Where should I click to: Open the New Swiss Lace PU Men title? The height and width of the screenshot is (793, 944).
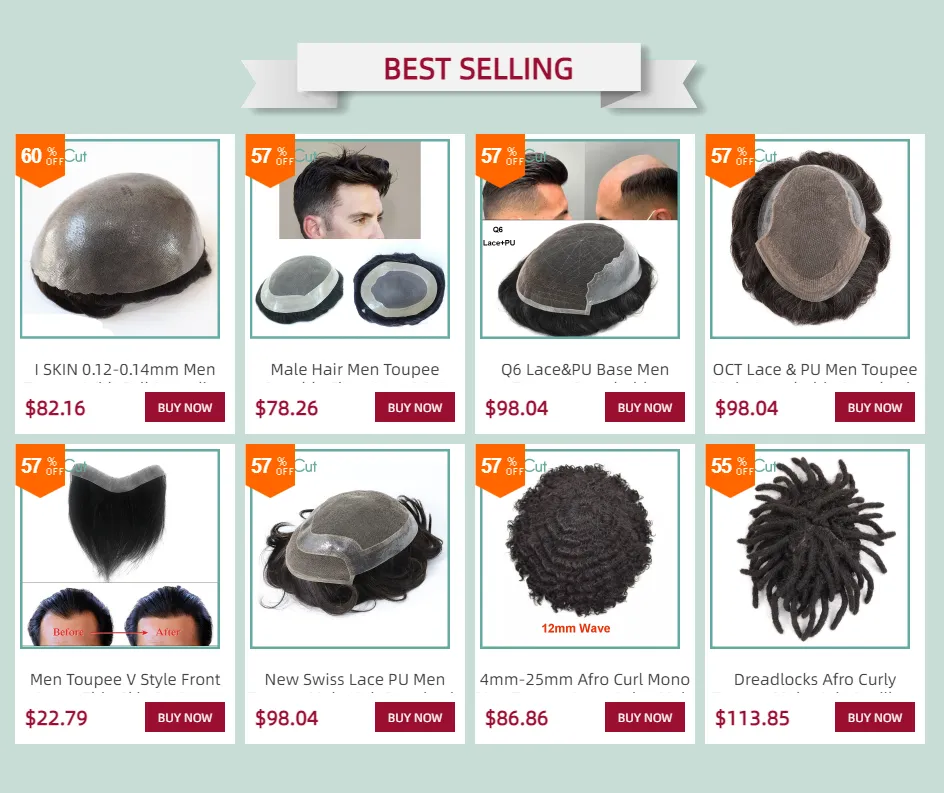(x=355, y=679)
